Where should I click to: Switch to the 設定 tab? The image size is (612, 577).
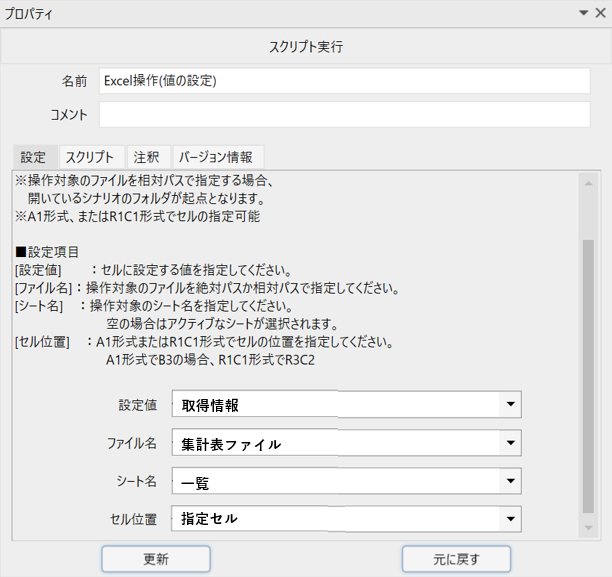pyautogui.click(x=34, y=157)
